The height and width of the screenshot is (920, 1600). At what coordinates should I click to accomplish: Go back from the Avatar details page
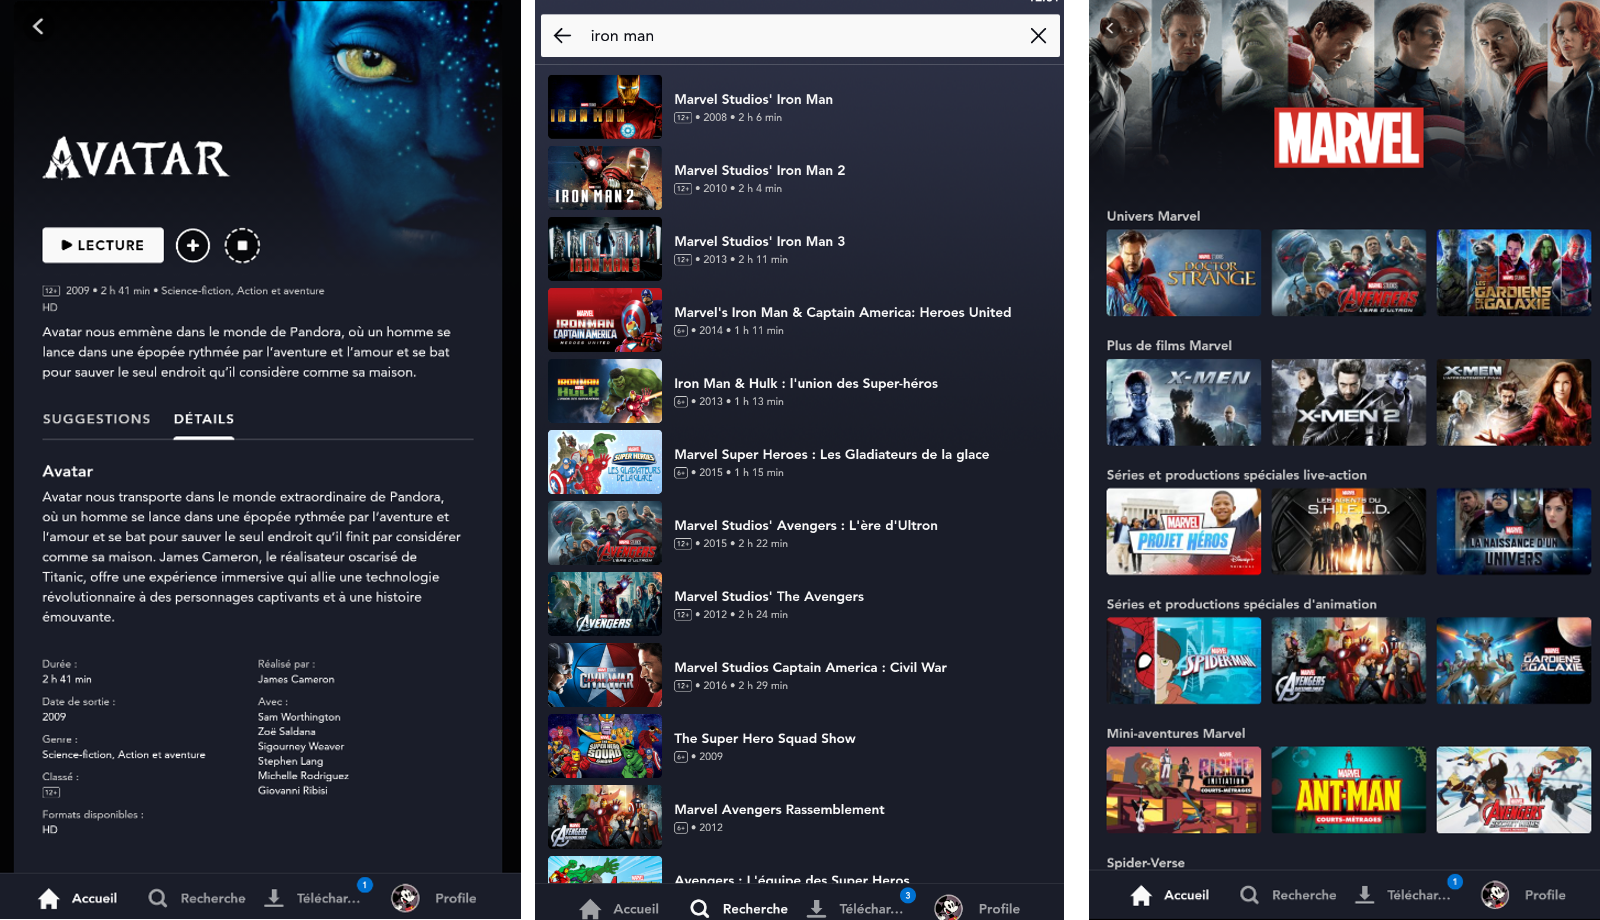tap(37, 26)
